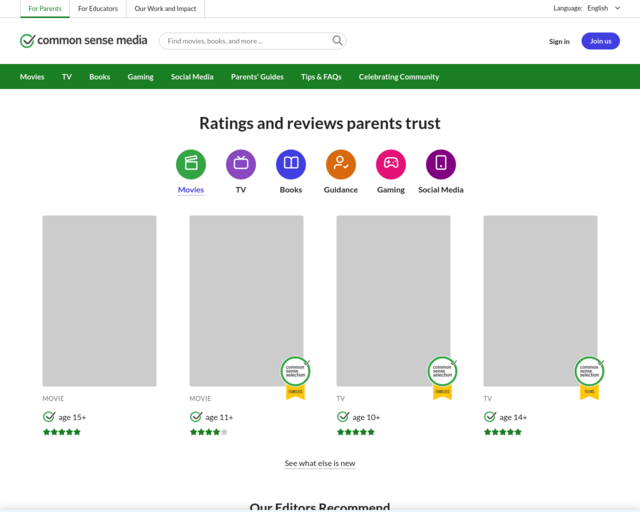640x512 pixels.
Task: Open the age 15+ movie poster thumbnail
Action: [99, 301]
